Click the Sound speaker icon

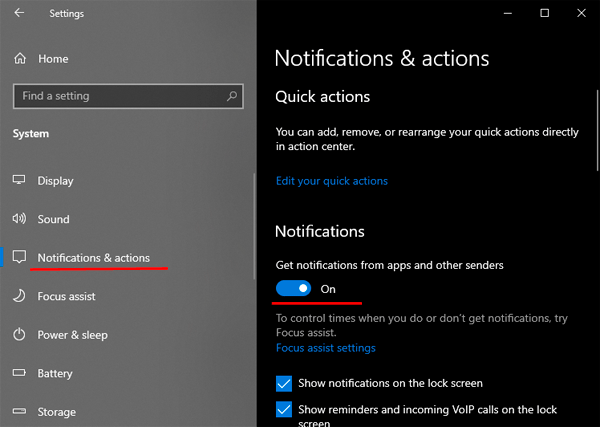click(x=19, y=219)
